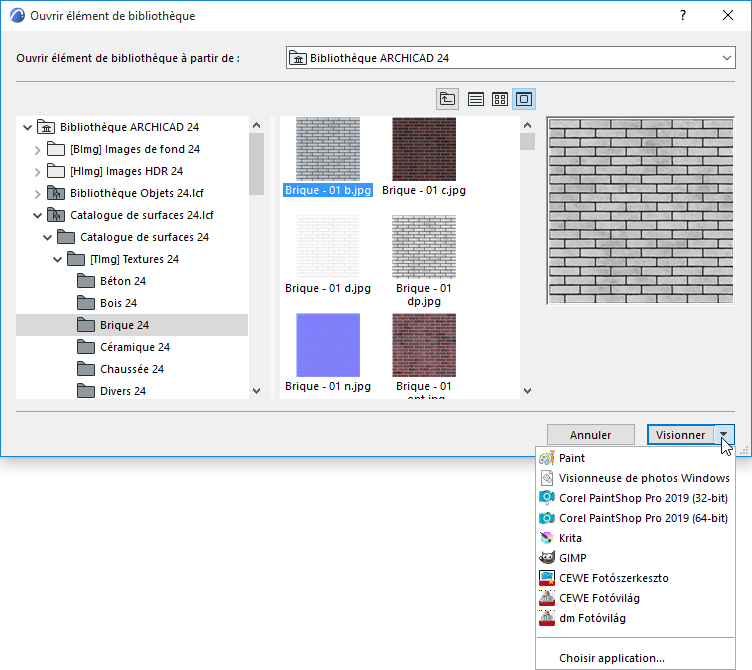Viewport: 752px width, 670px height.
Task: Click the Catalogue de surfaces 24.lcf library icon
Action: tap(56, 215)
